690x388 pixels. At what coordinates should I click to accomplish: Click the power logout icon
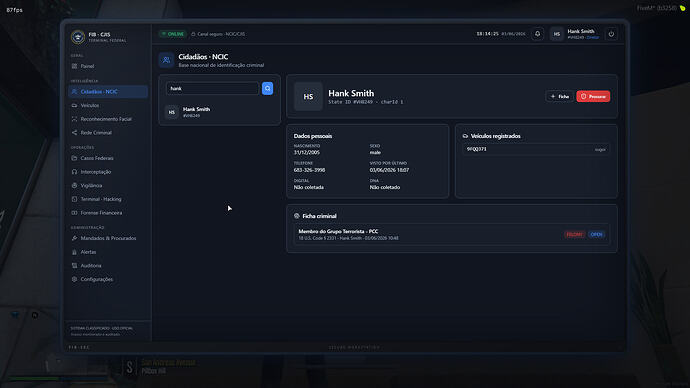point(611,34)
